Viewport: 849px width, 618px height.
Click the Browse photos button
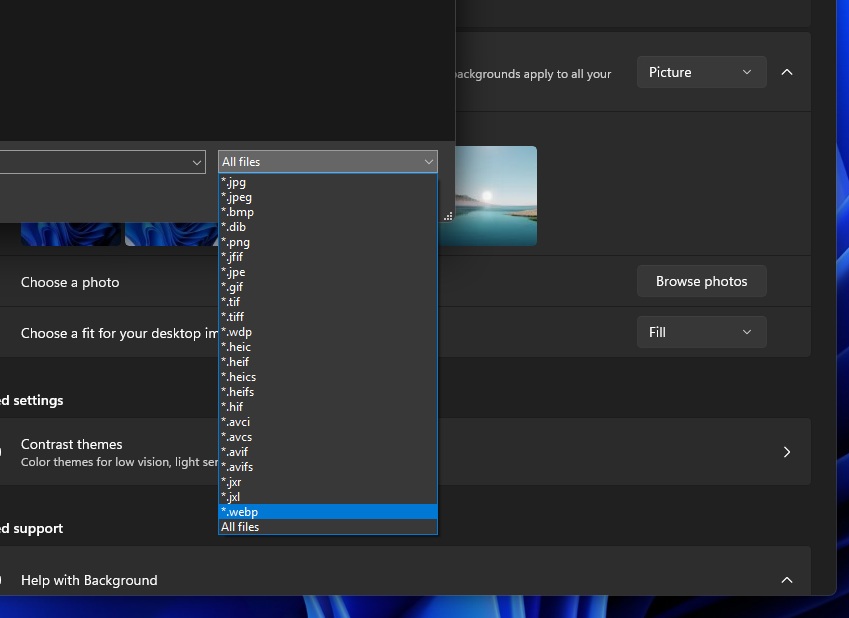pyautogui.click(x=701, y=281)
